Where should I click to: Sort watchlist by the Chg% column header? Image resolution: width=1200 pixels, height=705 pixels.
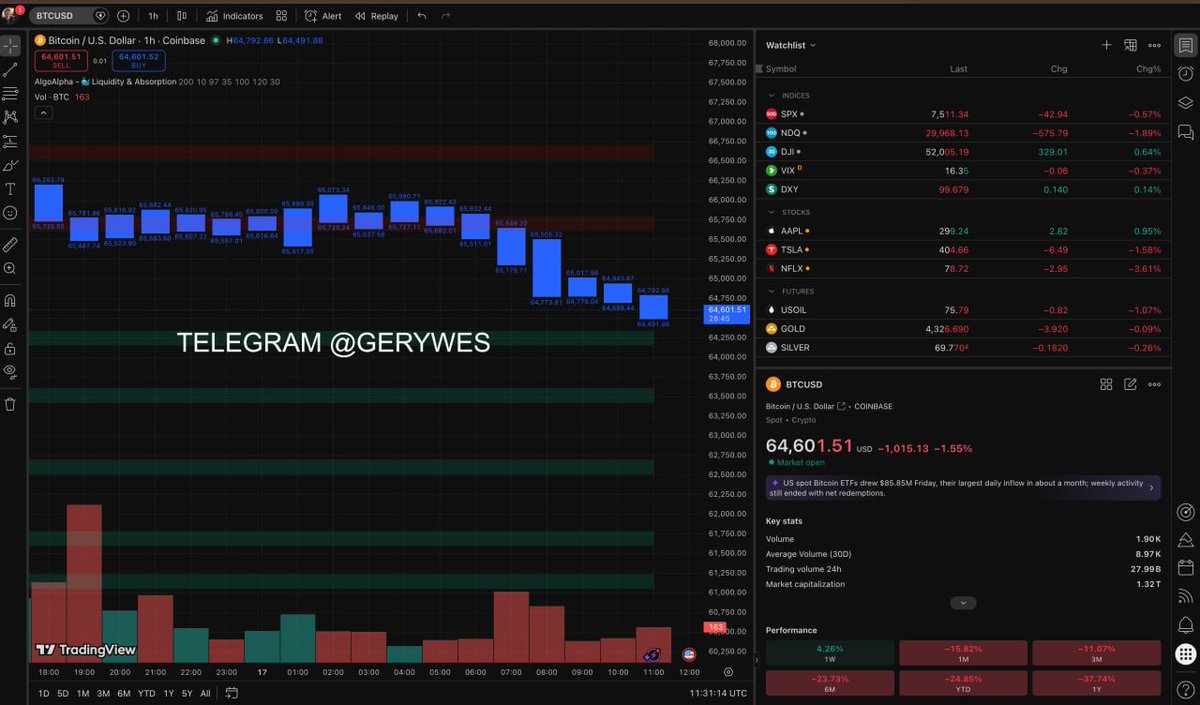click(1149, 69)
